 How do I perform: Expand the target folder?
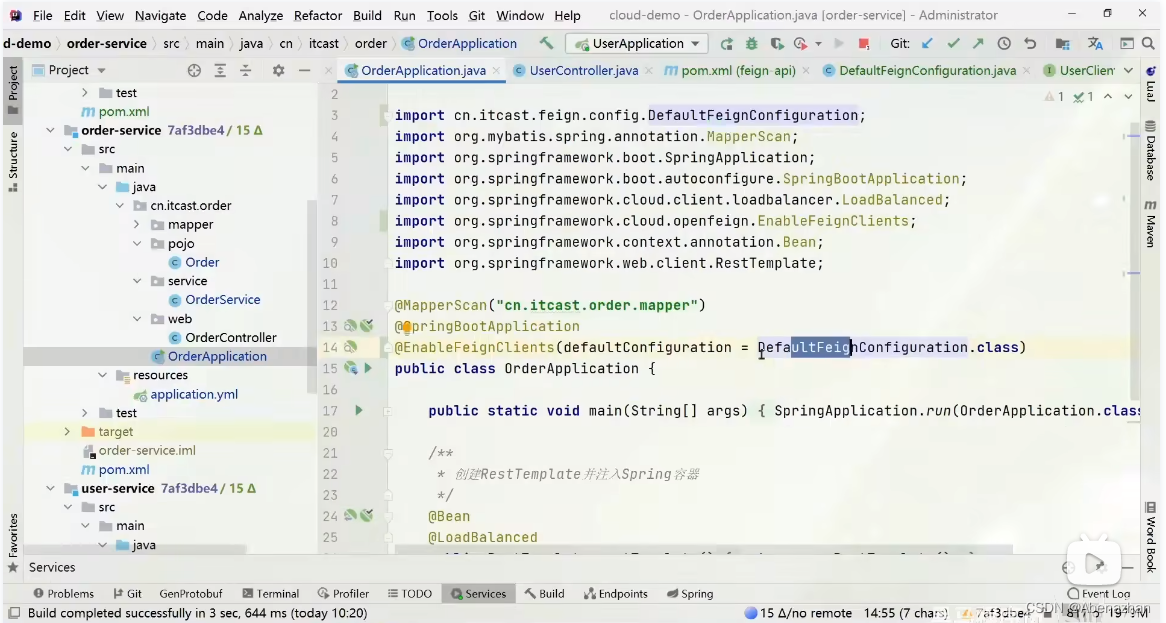point(67,431)
